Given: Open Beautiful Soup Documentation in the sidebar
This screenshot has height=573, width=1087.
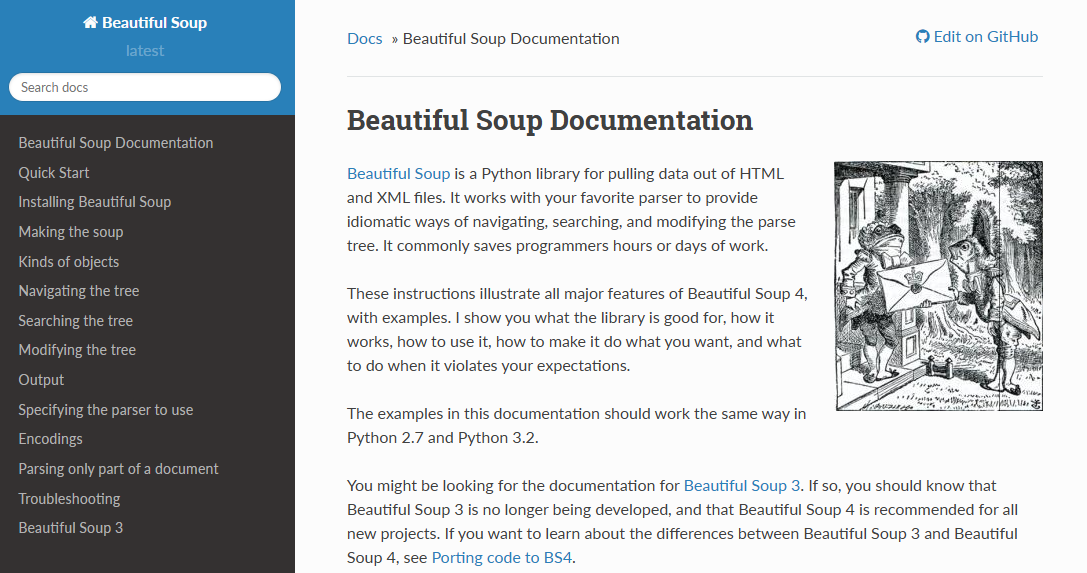Looking at the screenshot, I should [116, 143].
